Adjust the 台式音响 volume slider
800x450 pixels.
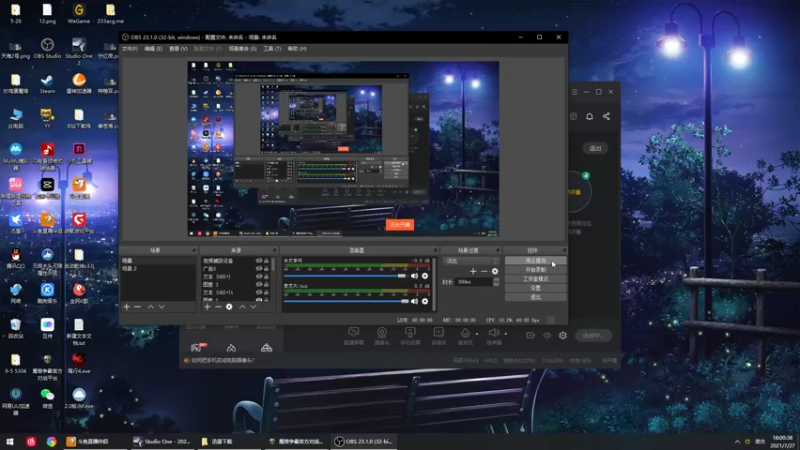(x=345, y=276)
